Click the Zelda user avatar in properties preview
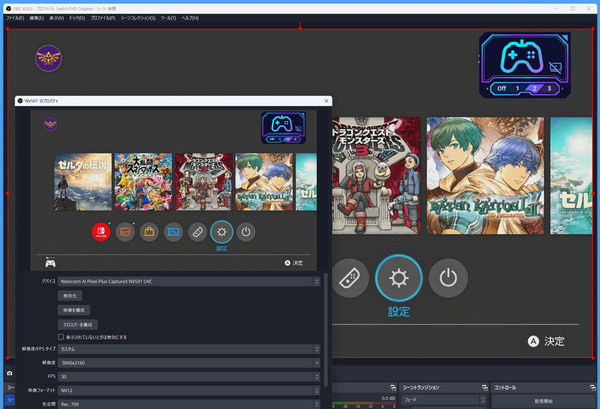600x409 pixels. click(50, 124)
